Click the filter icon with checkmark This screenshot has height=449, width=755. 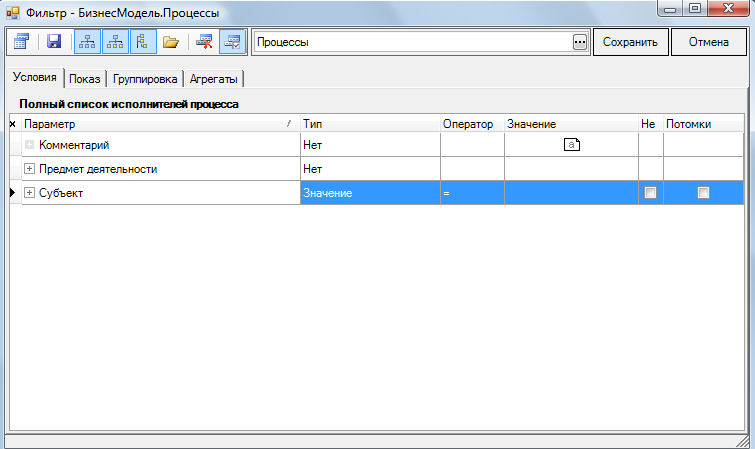[232, 42]
